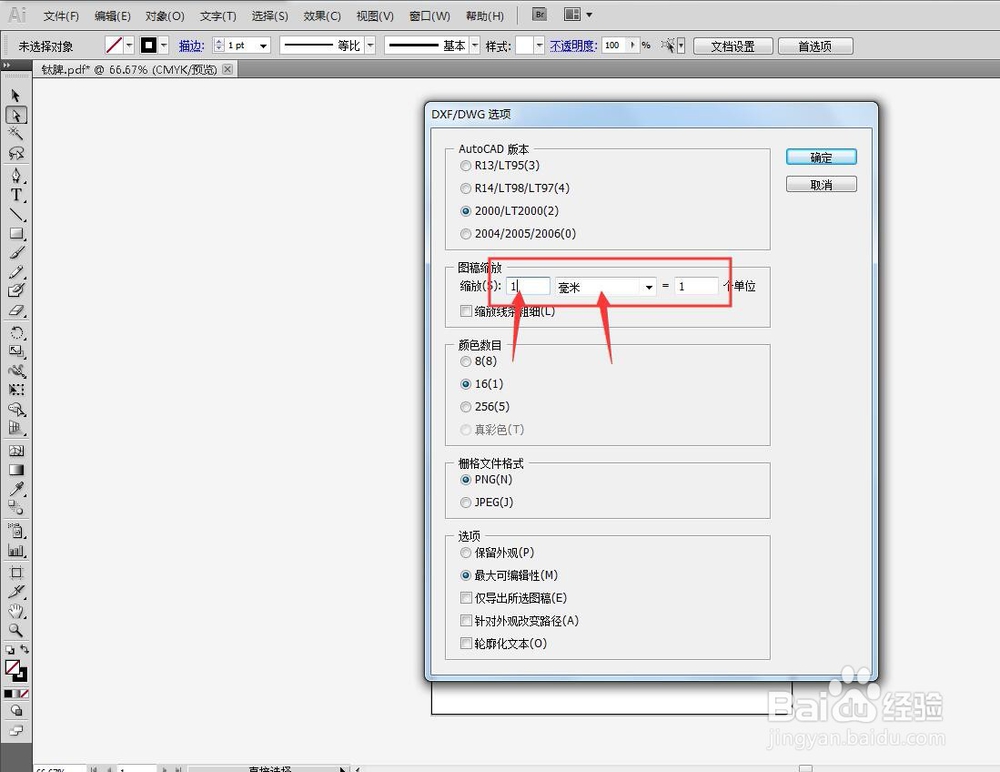Enable the 缩放线宽粗细(L) checkbox
1000x772 pixels.
pos(465,311)
